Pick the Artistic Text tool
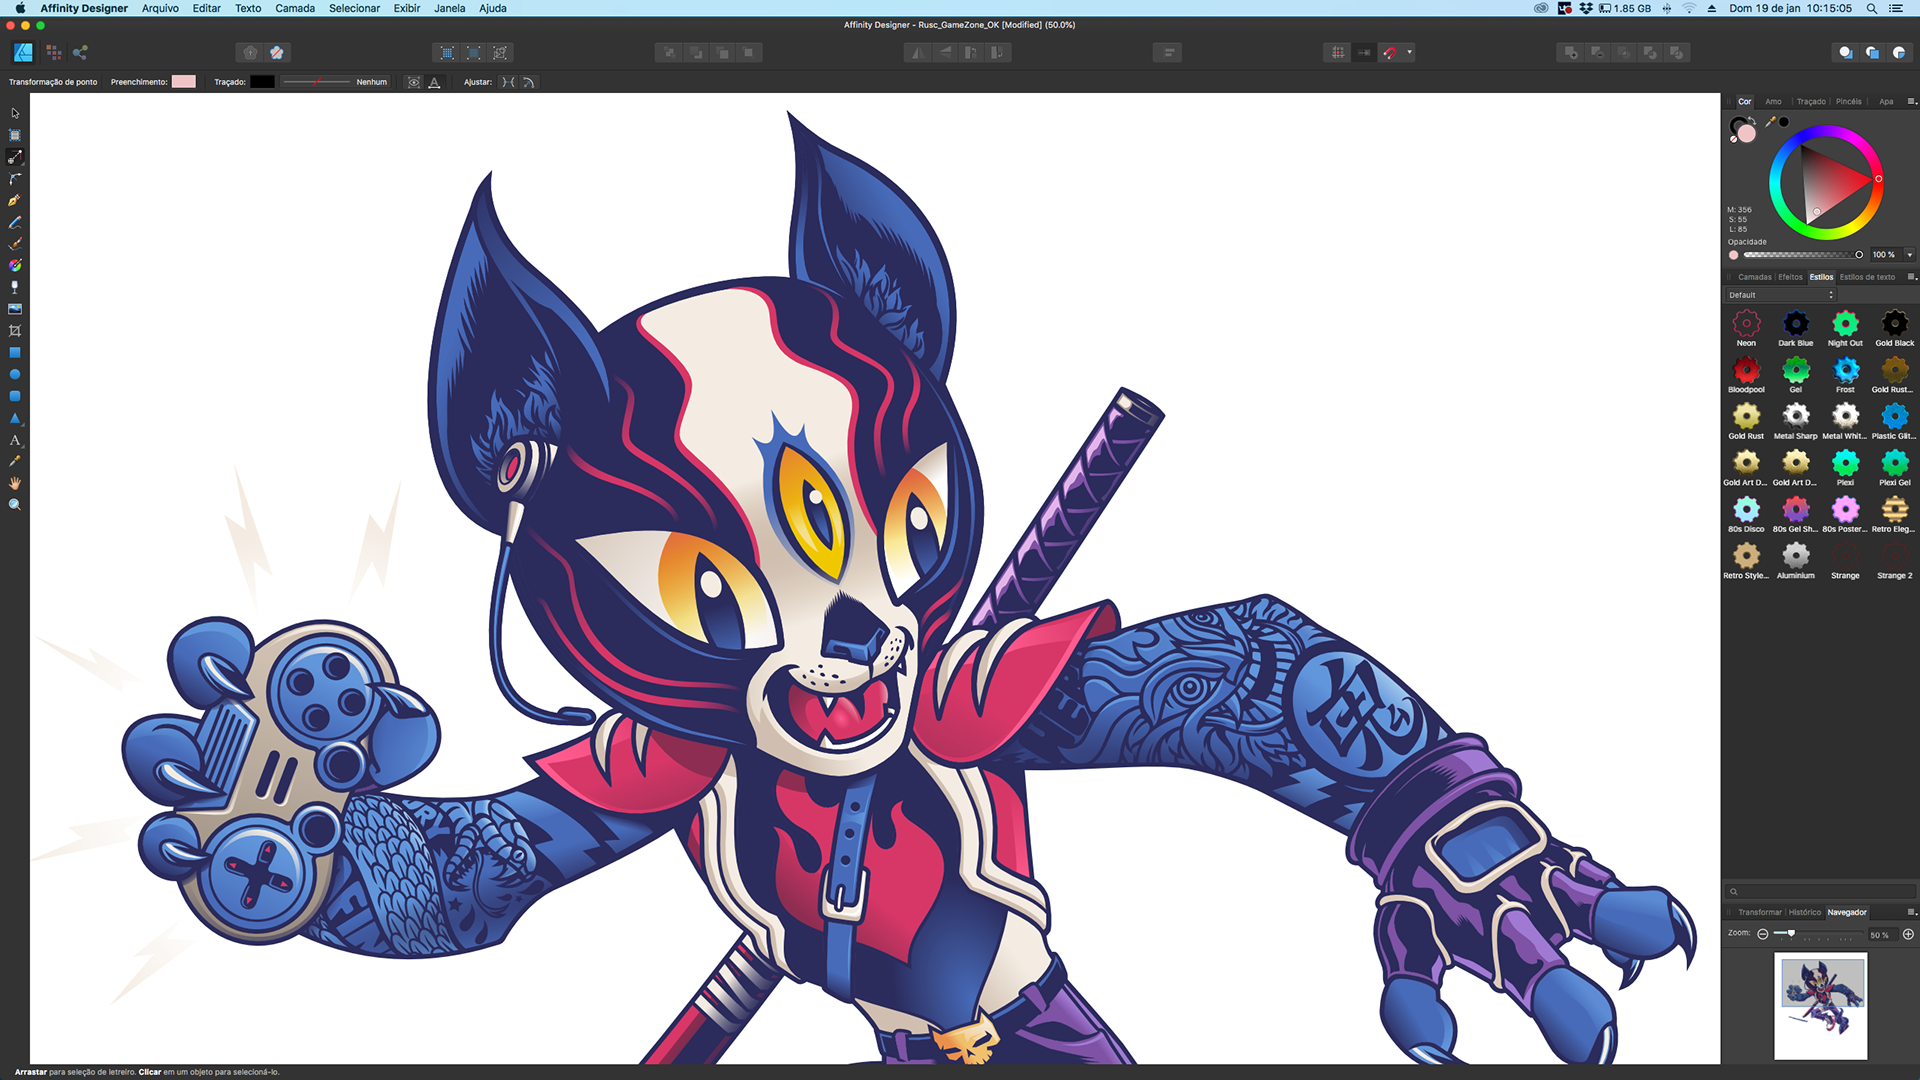 (x=14, y=440)
